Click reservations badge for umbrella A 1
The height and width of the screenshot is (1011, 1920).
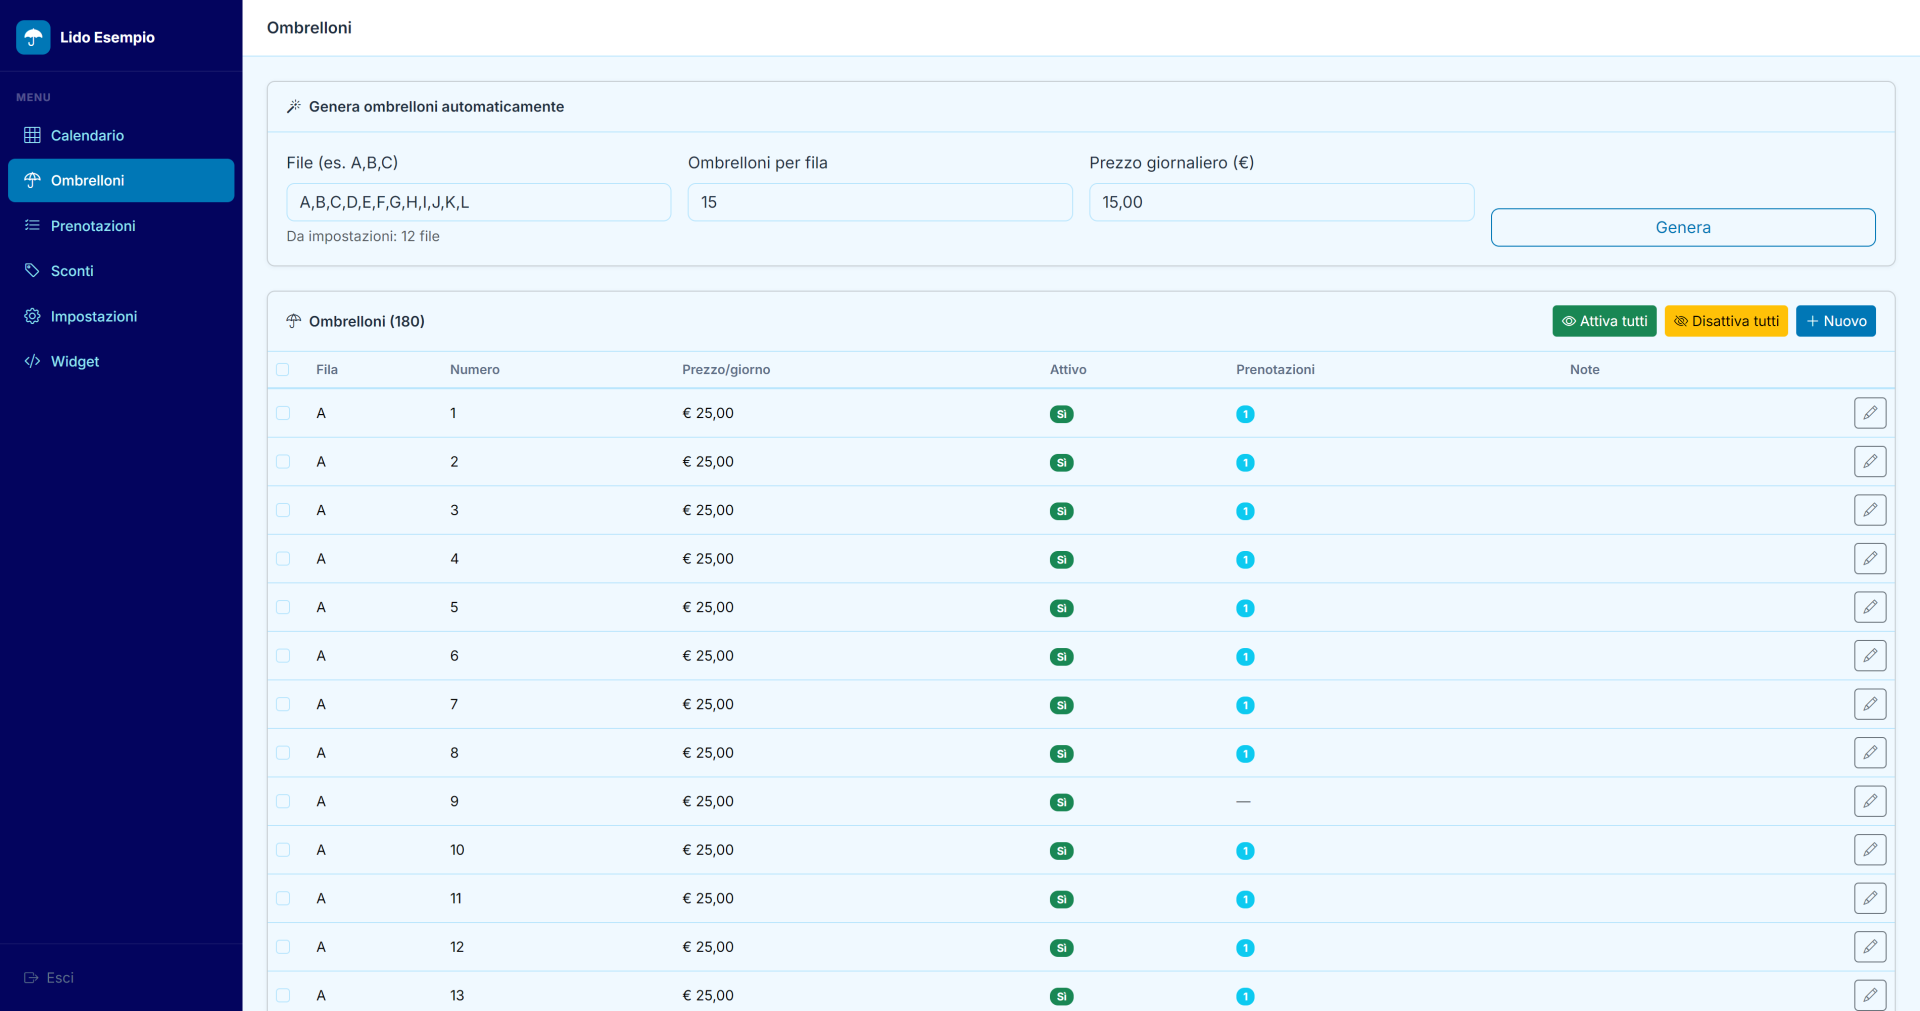pos(1245,414)
